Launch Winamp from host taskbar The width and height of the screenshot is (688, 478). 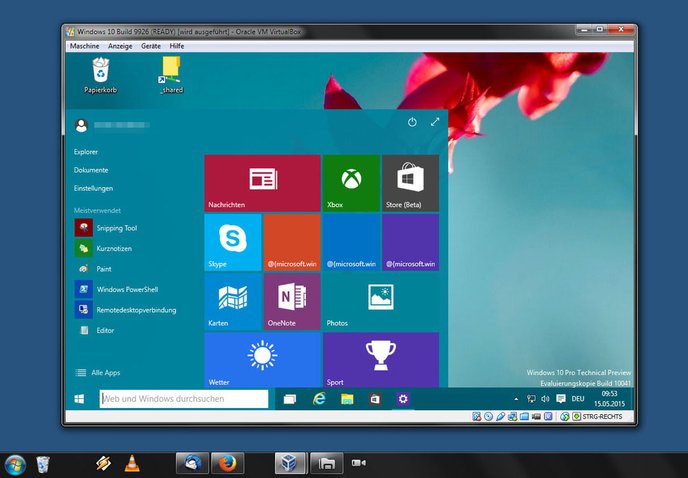click(x=103, y=463)
